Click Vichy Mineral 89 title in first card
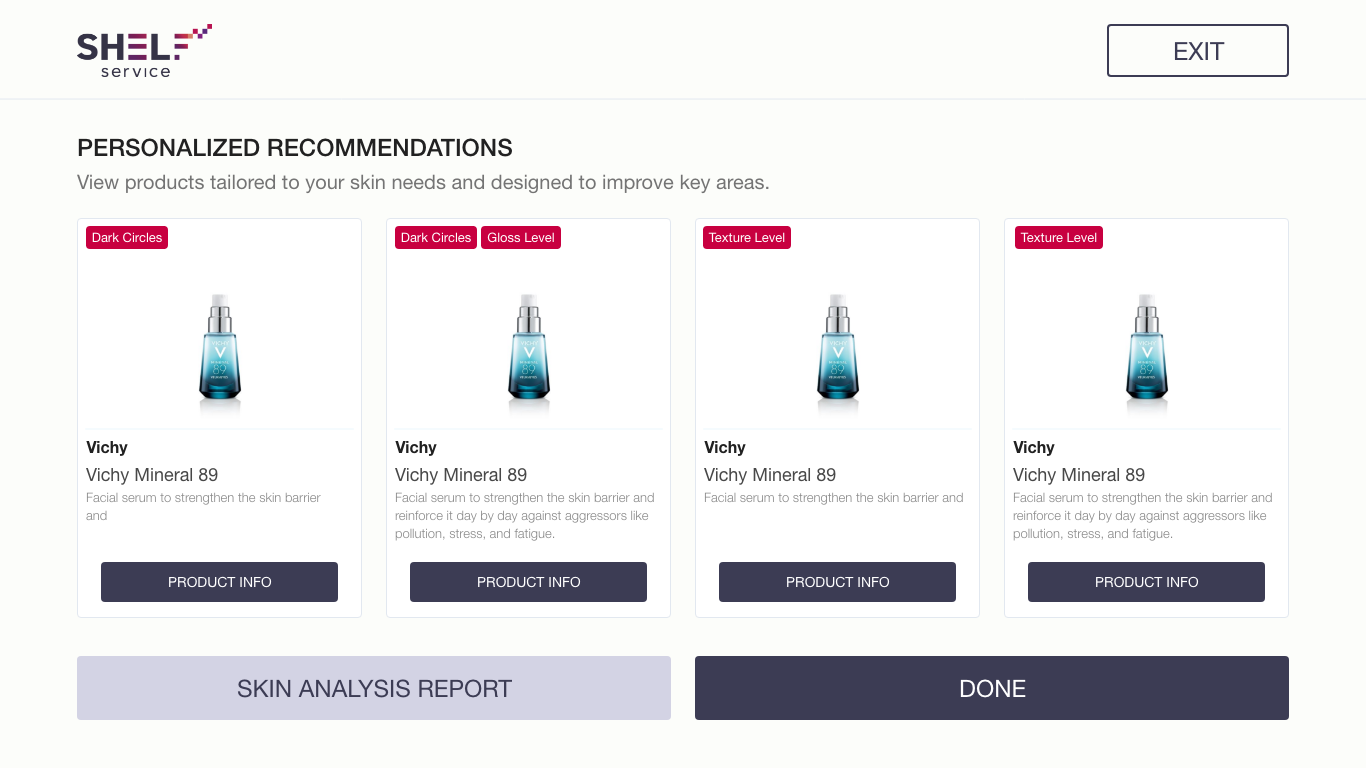This screenshot has width=1366, height=768. [152, 475]
